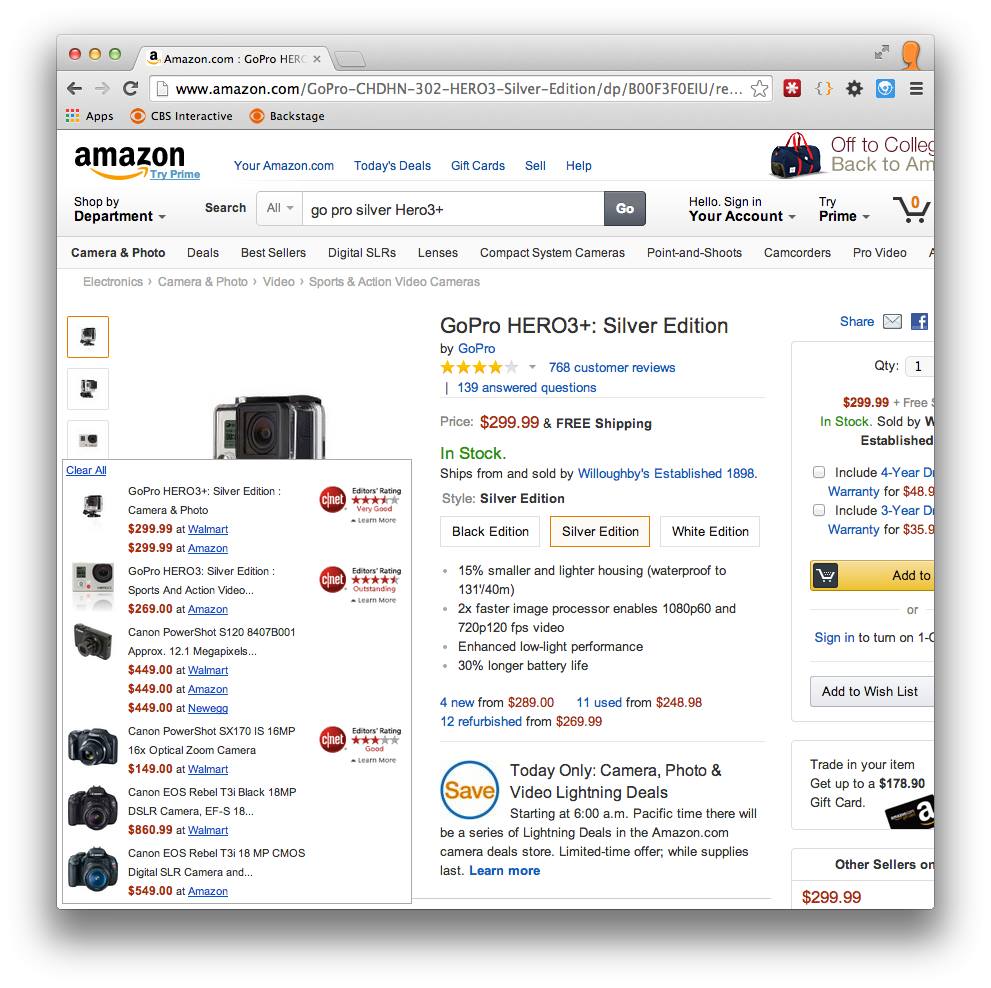The width and height of the screenshot is (991, 988).
Task: Go to the Digital SLRs tab
Action: (x=362, y=253)
